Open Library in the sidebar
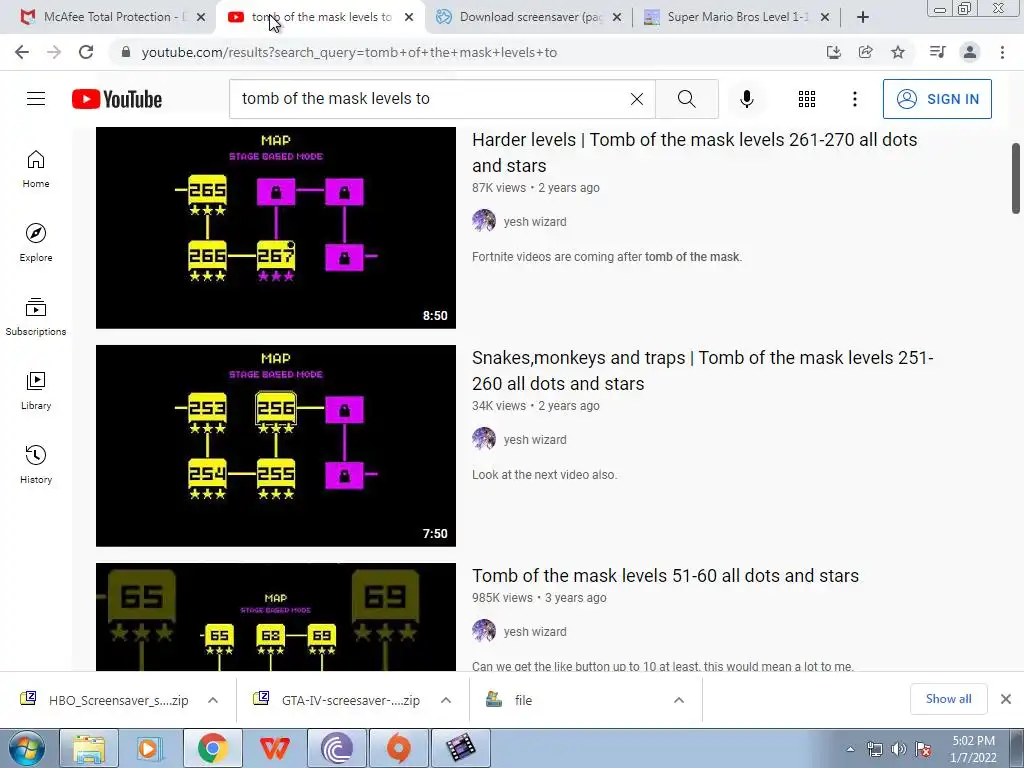This screenshot has width=1024, height=768. point(36,391)
